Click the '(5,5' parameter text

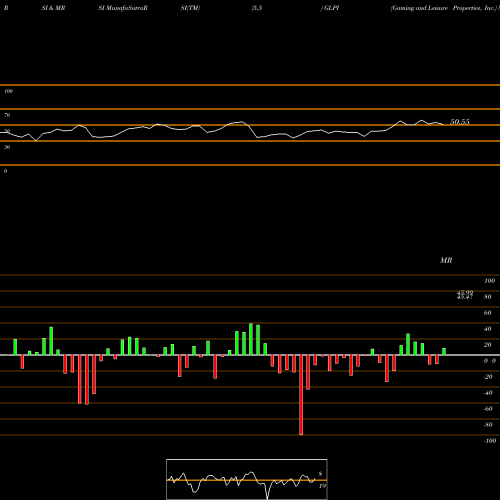[257, 8]
